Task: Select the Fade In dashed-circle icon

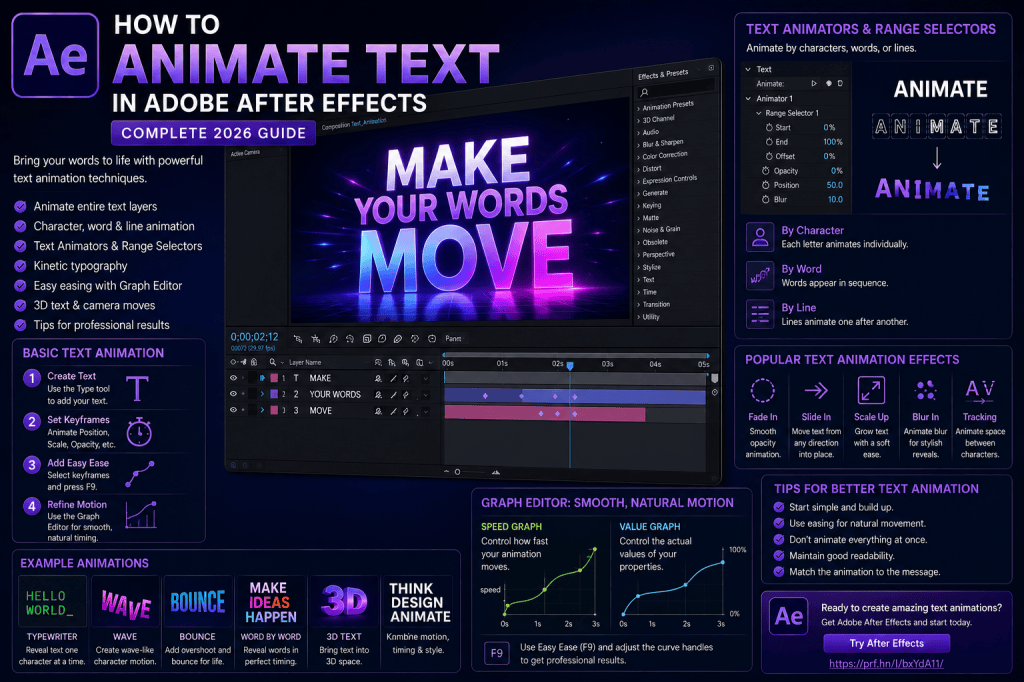Action: click(762, 391)
